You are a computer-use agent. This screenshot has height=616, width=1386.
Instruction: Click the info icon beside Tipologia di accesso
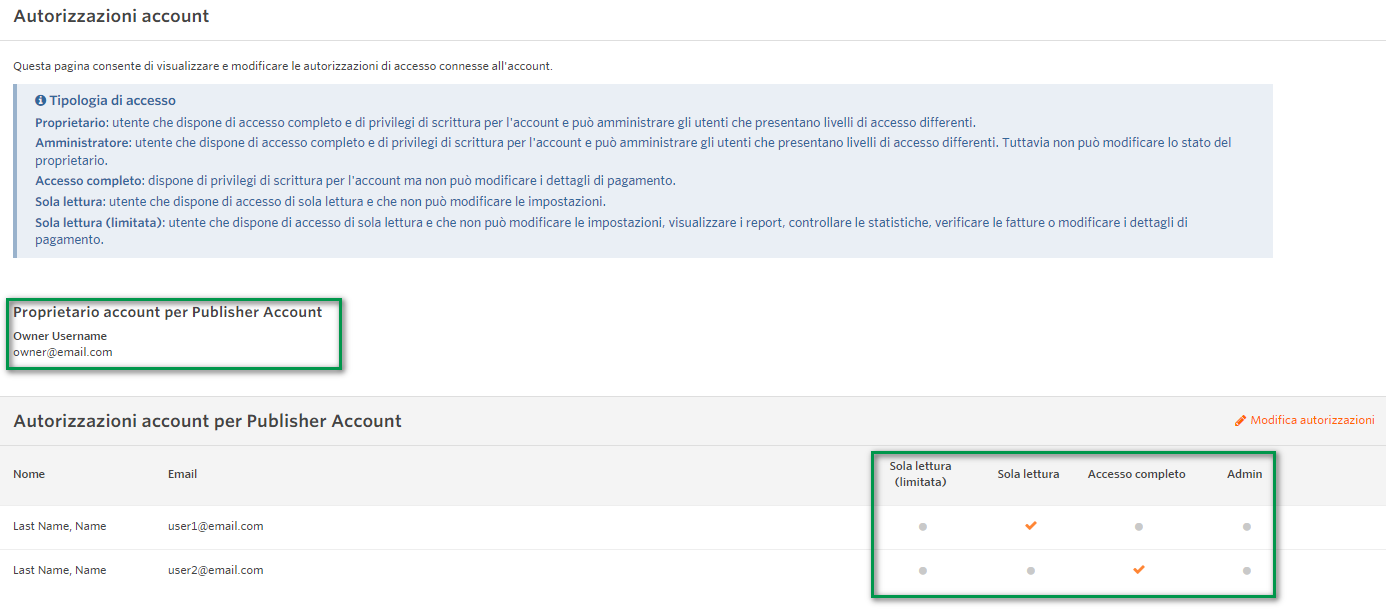point(41,101)
